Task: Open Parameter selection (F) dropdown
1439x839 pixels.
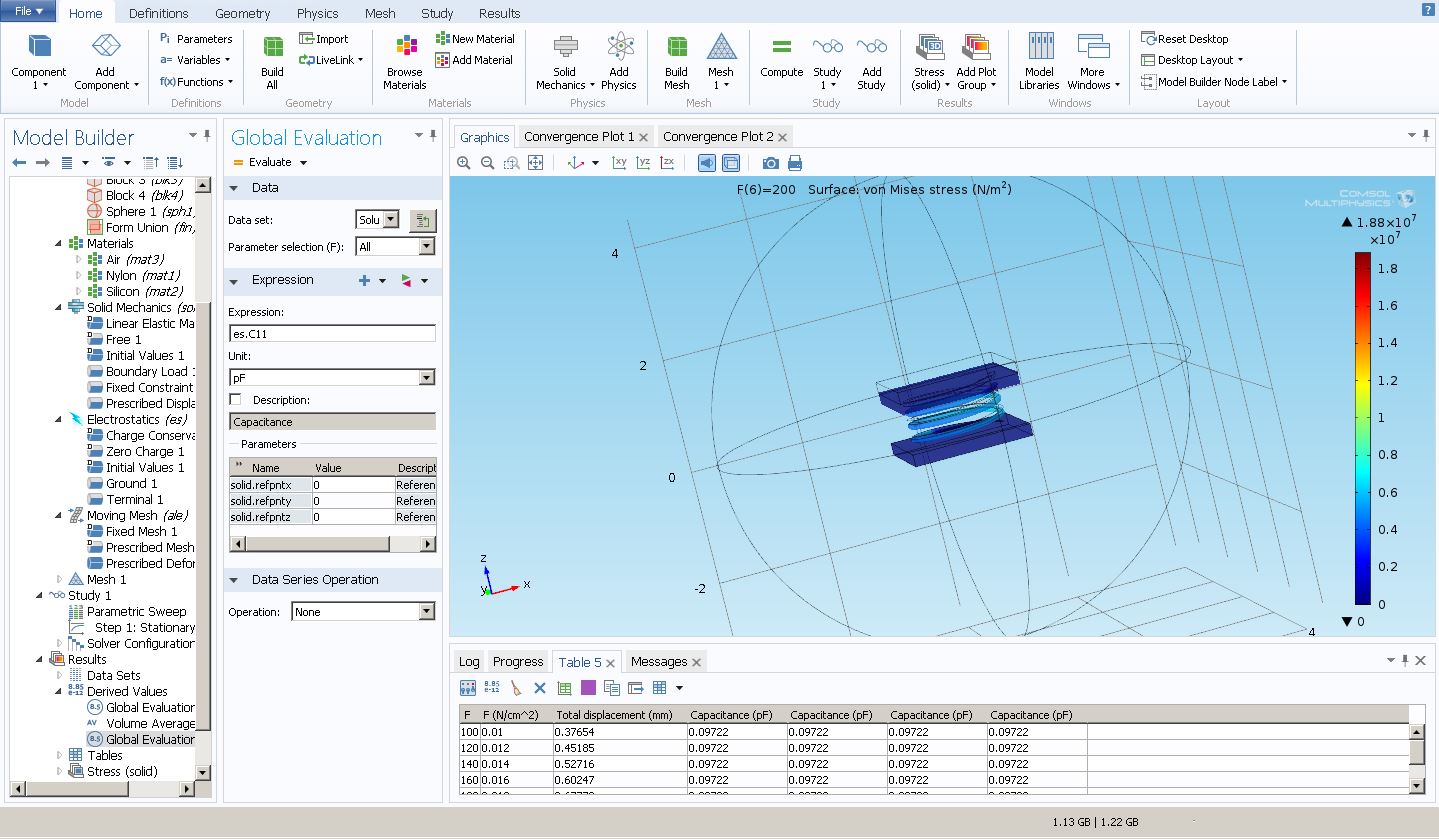Action: click(x=427, y=247)
